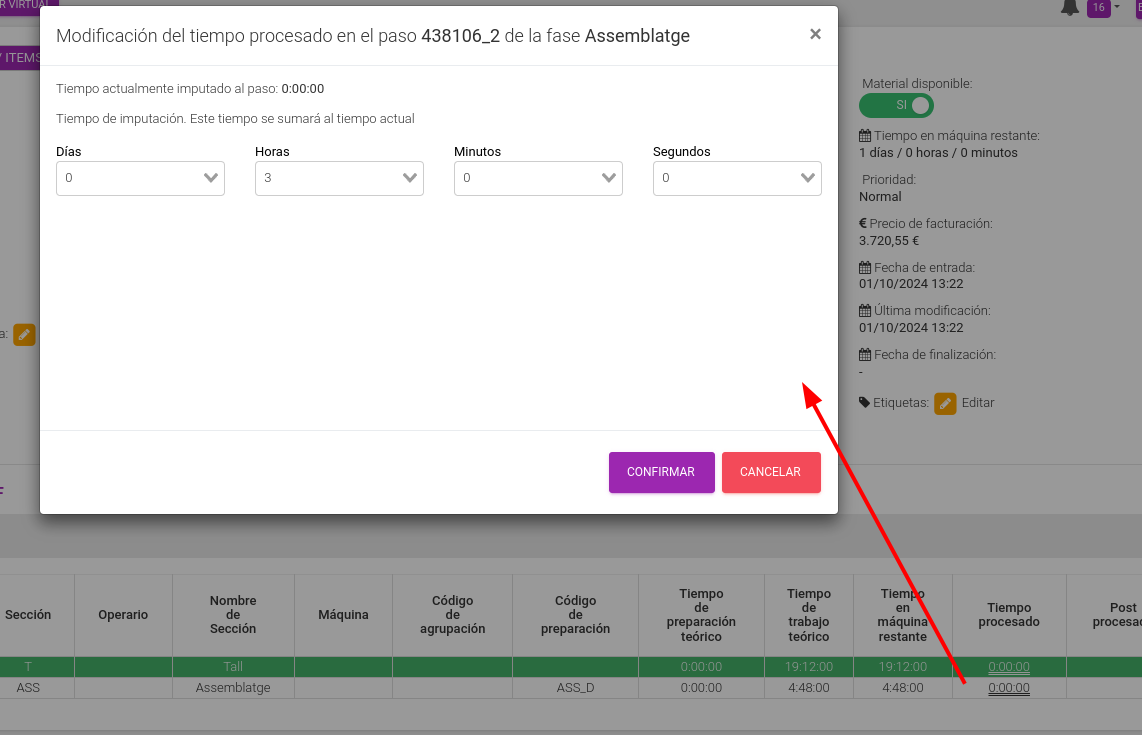Screen dimensions: 1142x735
Task: Click the orange pencil icon at left
Action: pyautogui.click(x=24, y=334)
